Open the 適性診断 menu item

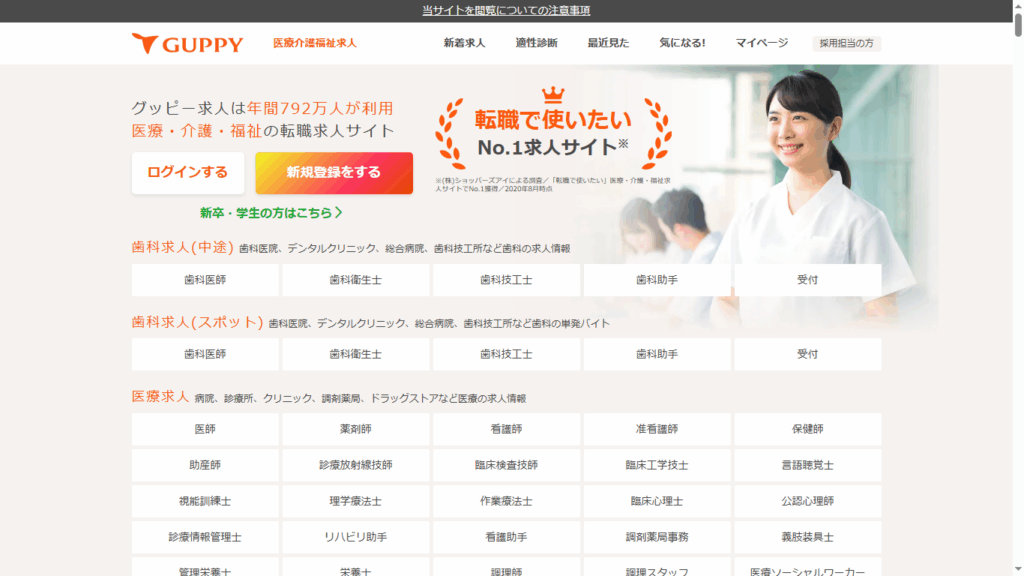tap(536, 43)
